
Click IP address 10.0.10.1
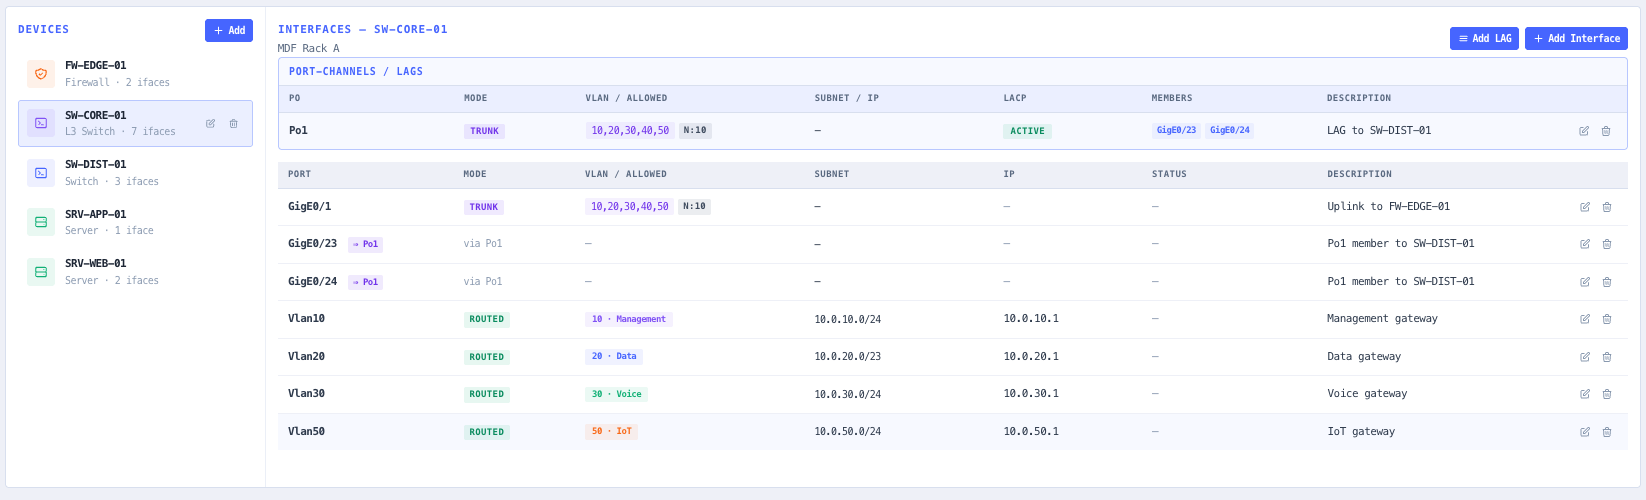point(1031,319)
